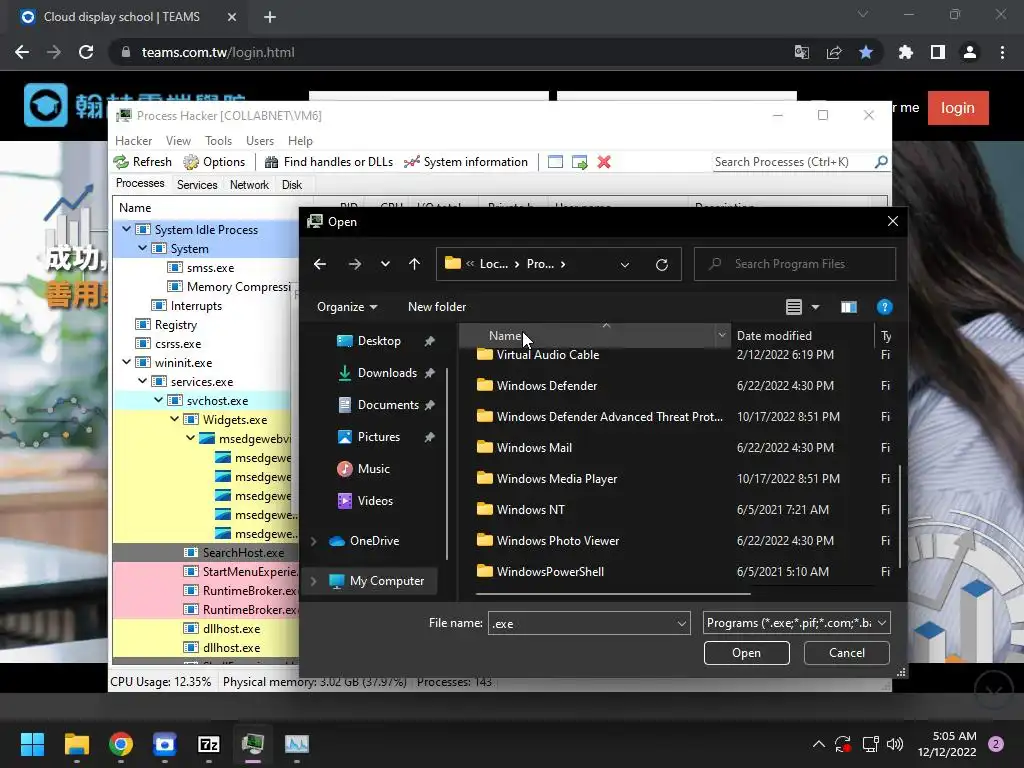Collapse the svchost.exe tree node
Image resolution: width=1024 pixels, height=768 pixels.
coord(159,400)
